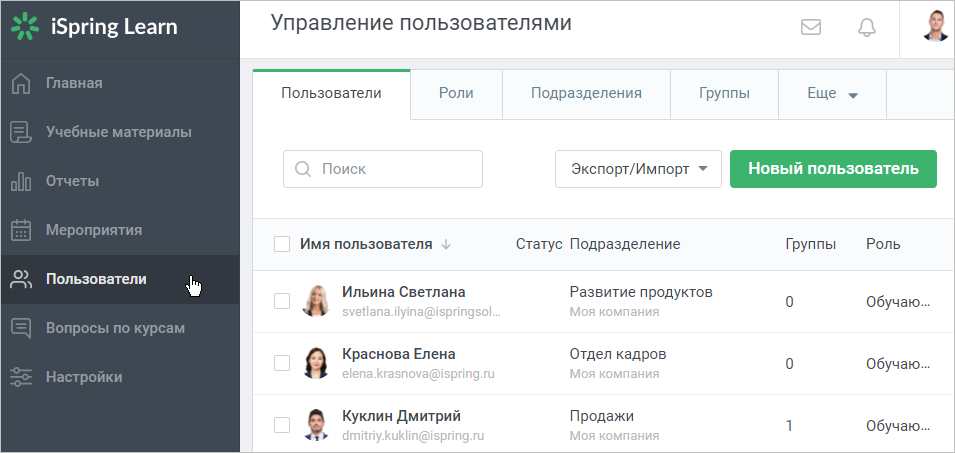Click the iSpring Learn logo icon
The height and width of the screenshot is (453, 955).
tap(25, 27)
